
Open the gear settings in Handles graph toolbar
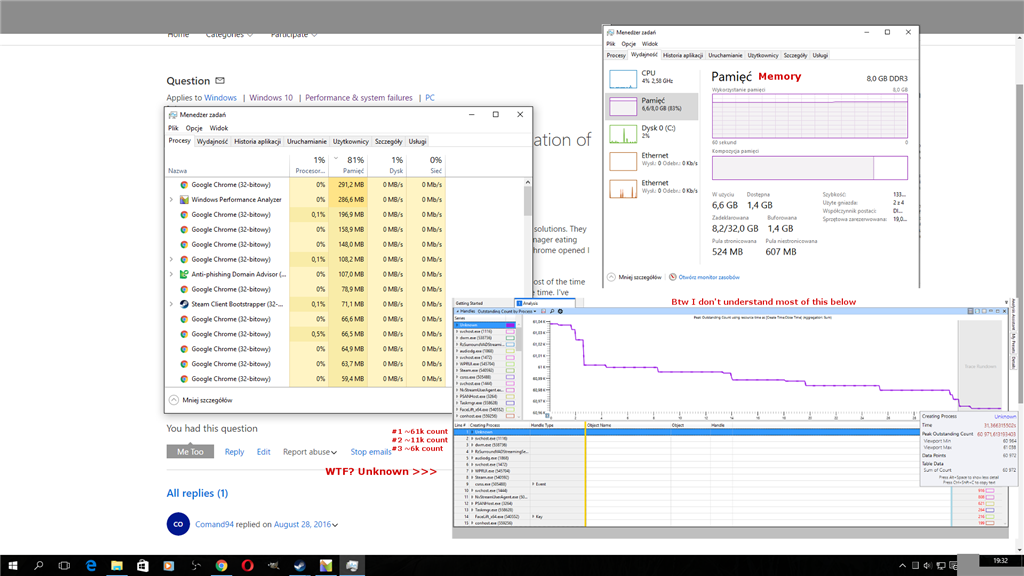[560, 312]
